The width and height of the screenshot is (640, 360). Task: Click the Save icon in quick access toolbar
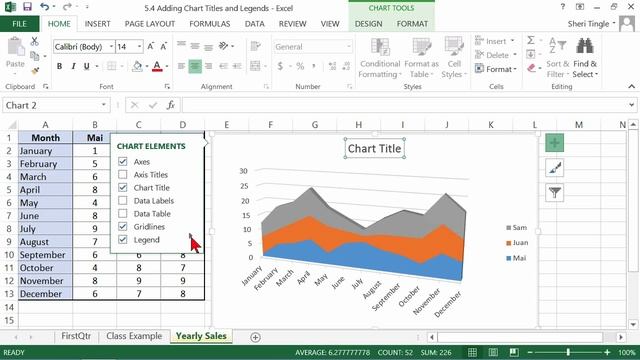point(27,7)
